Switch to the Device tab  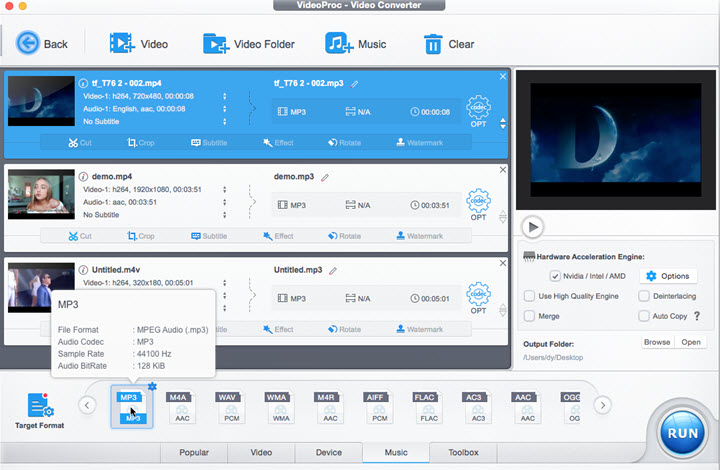[x=329, y=453]
